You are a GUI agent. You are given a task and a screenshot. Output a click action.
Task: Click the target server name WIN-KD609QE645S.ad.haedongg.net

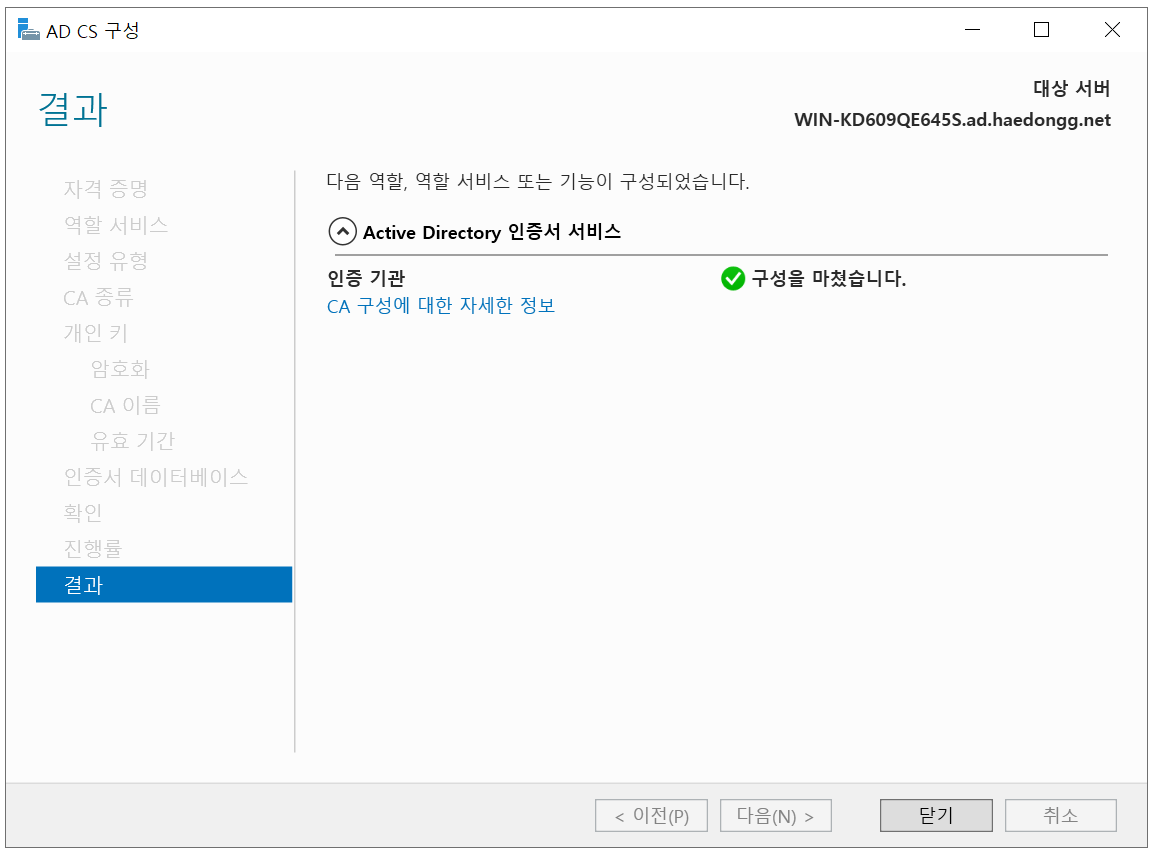point(952,120)
